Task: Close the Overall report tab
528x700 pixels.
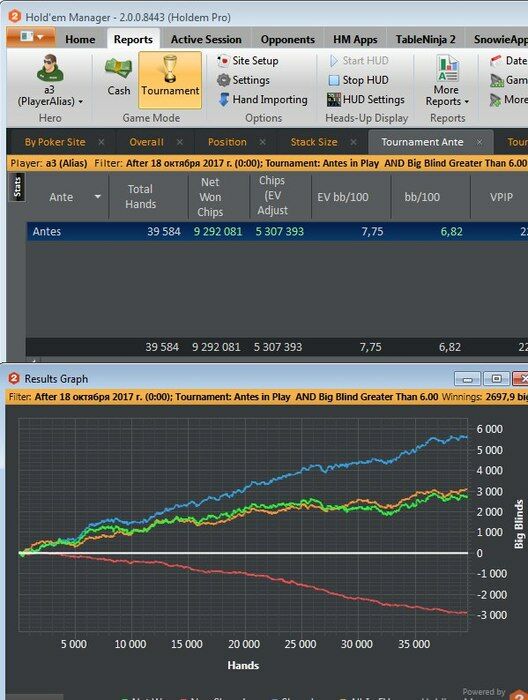Action: tap(180, 142)
